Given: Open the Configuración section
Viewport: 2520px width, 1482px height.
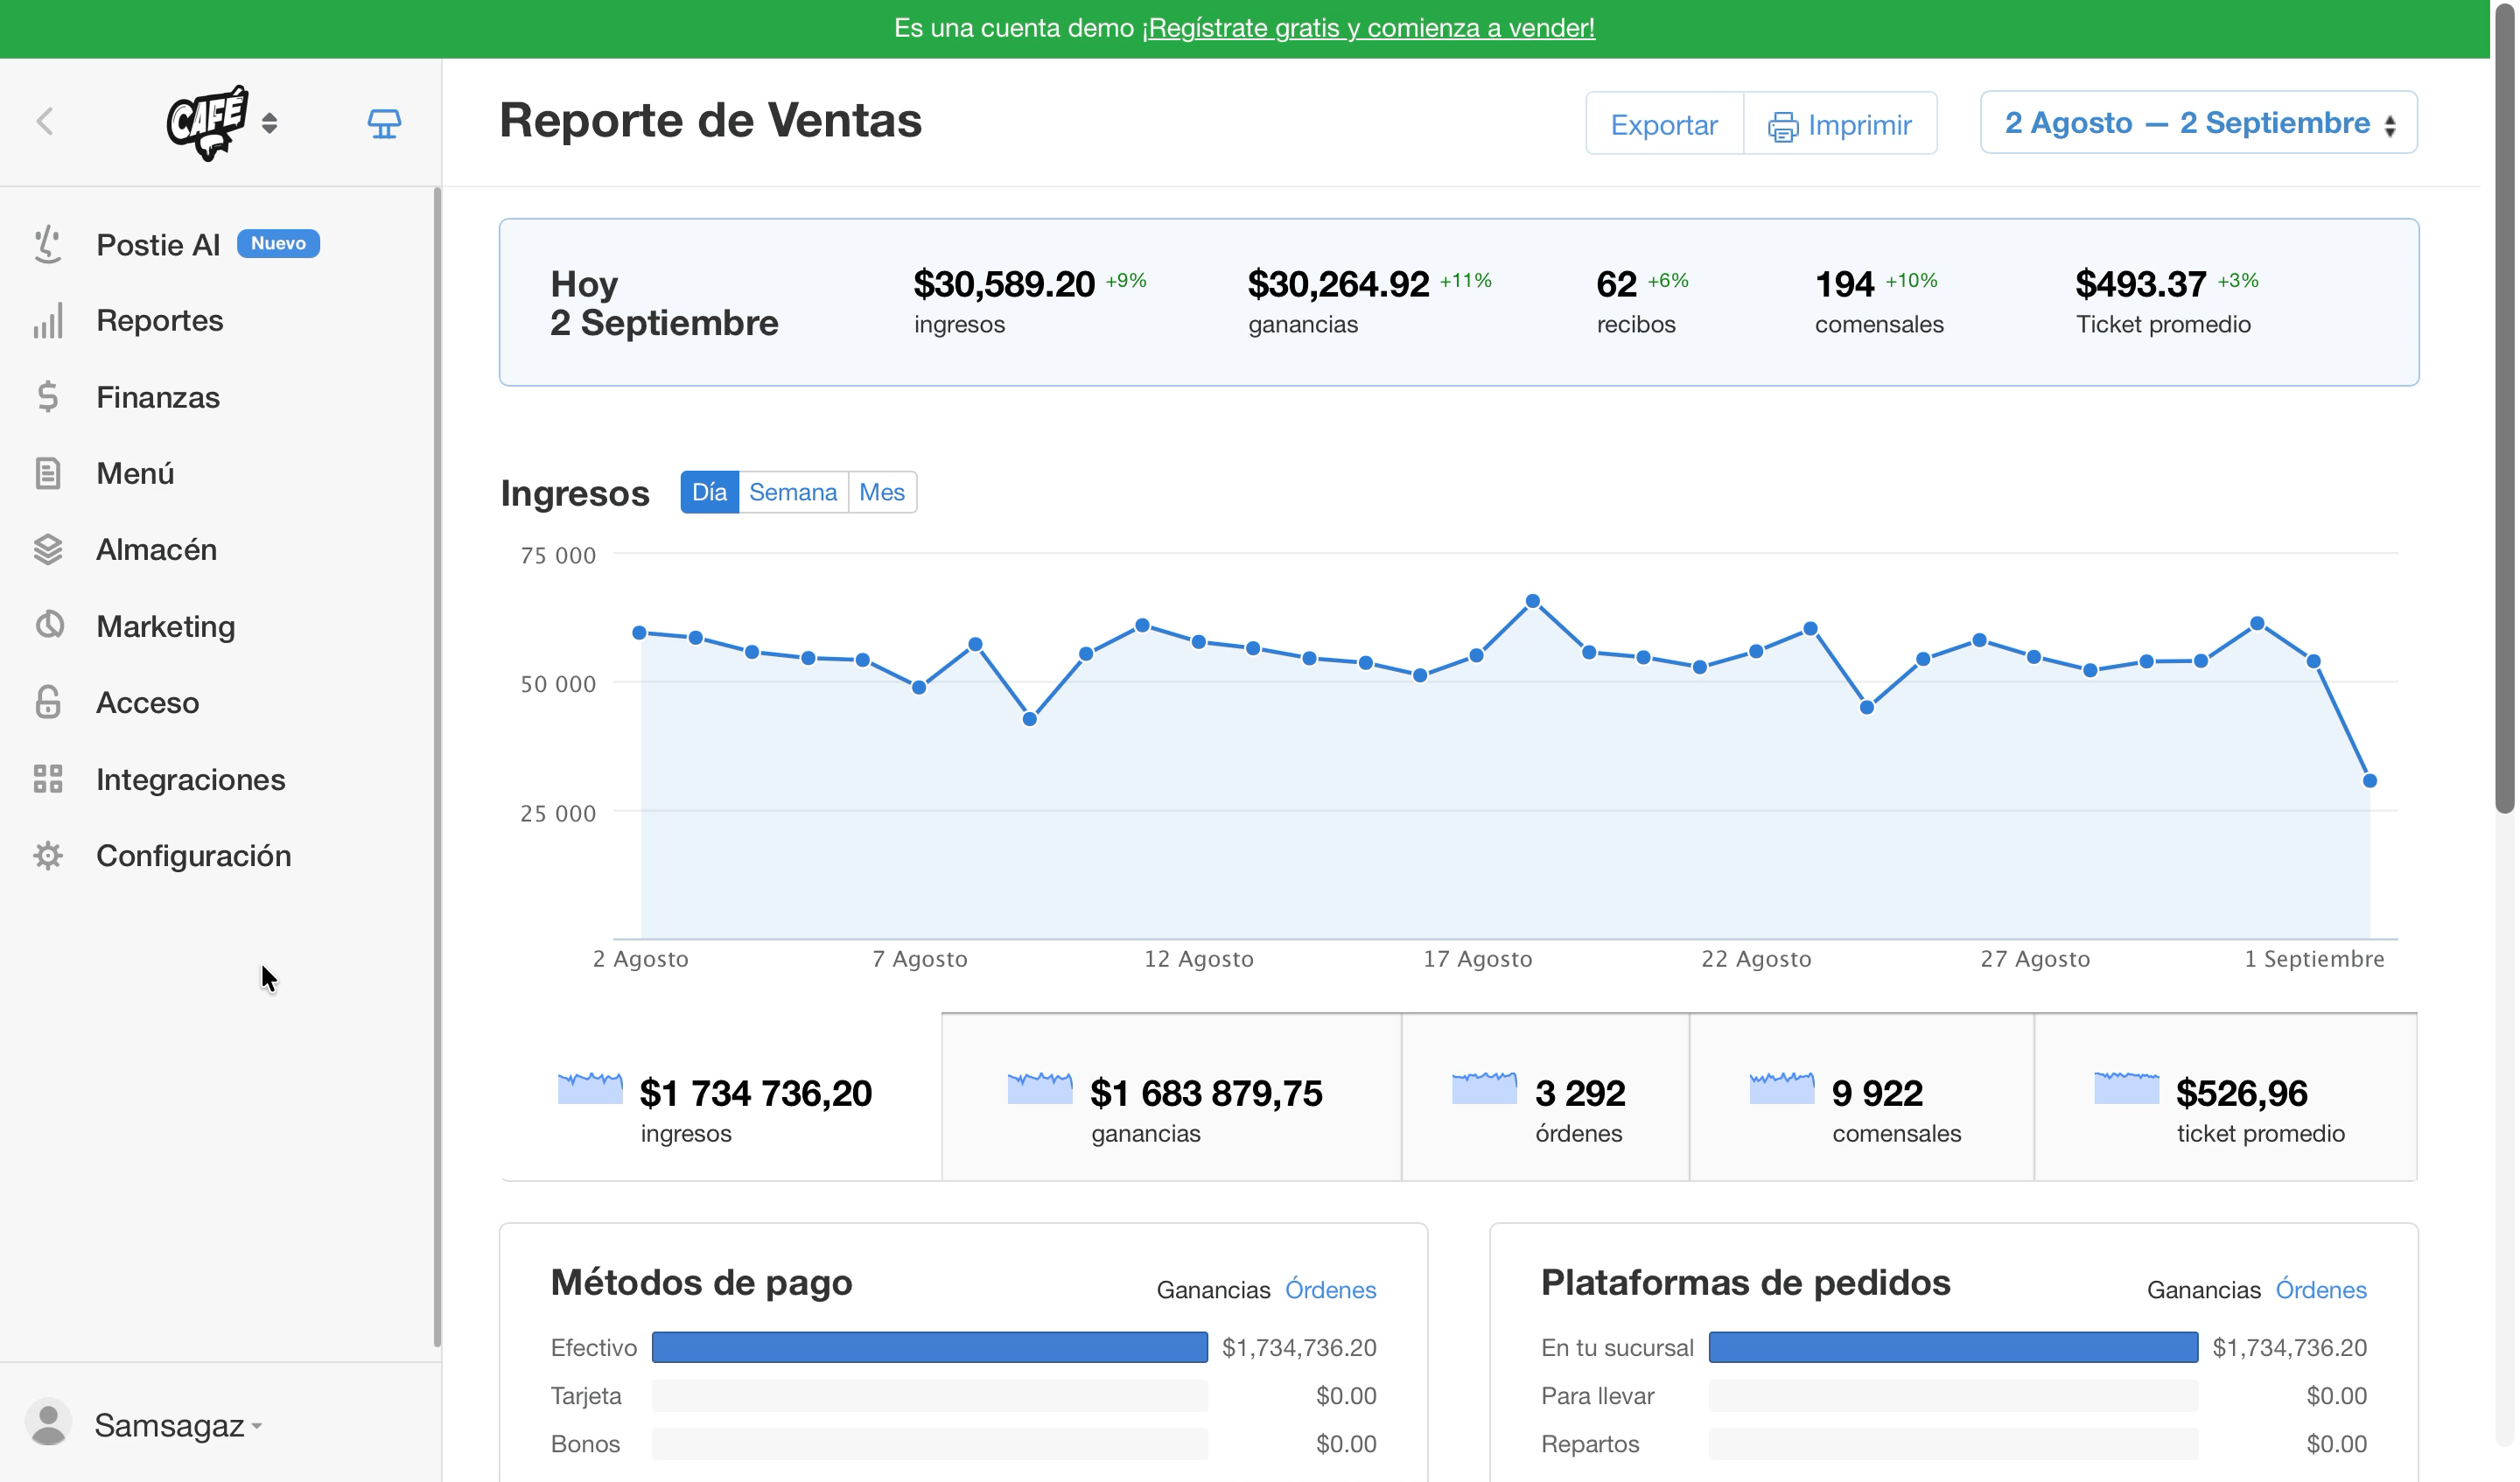Looking at the screenshot, I should (194, 856).
